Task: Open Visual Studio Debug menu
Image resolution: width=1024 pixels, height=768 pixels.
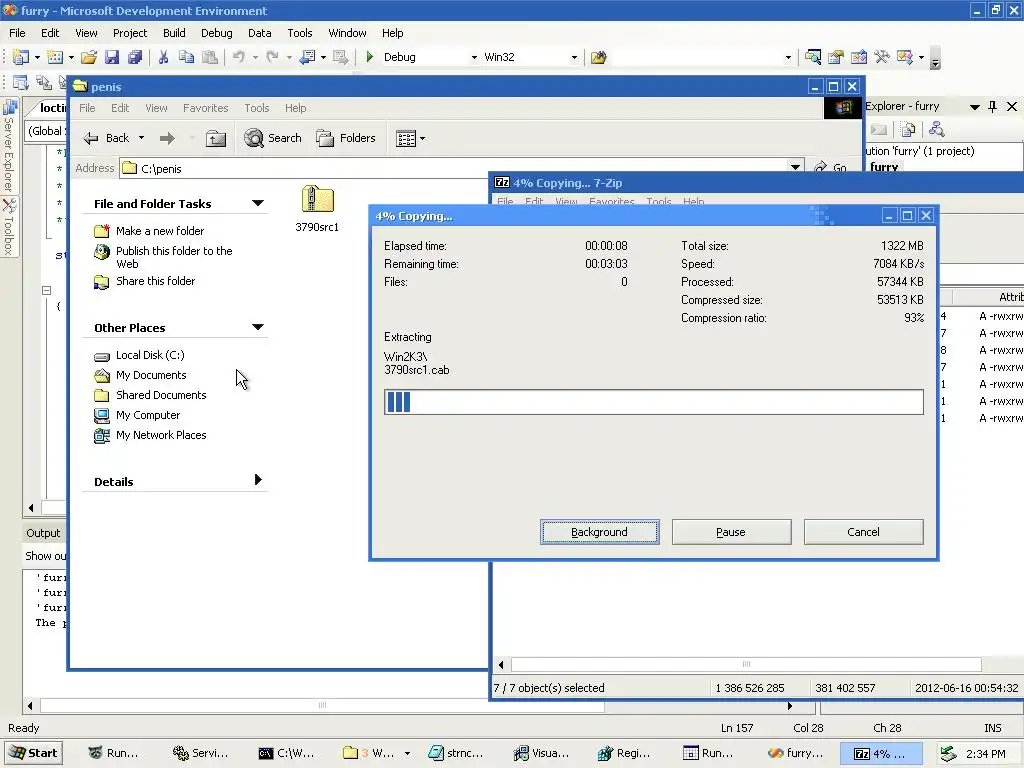Action: point(216,33)
